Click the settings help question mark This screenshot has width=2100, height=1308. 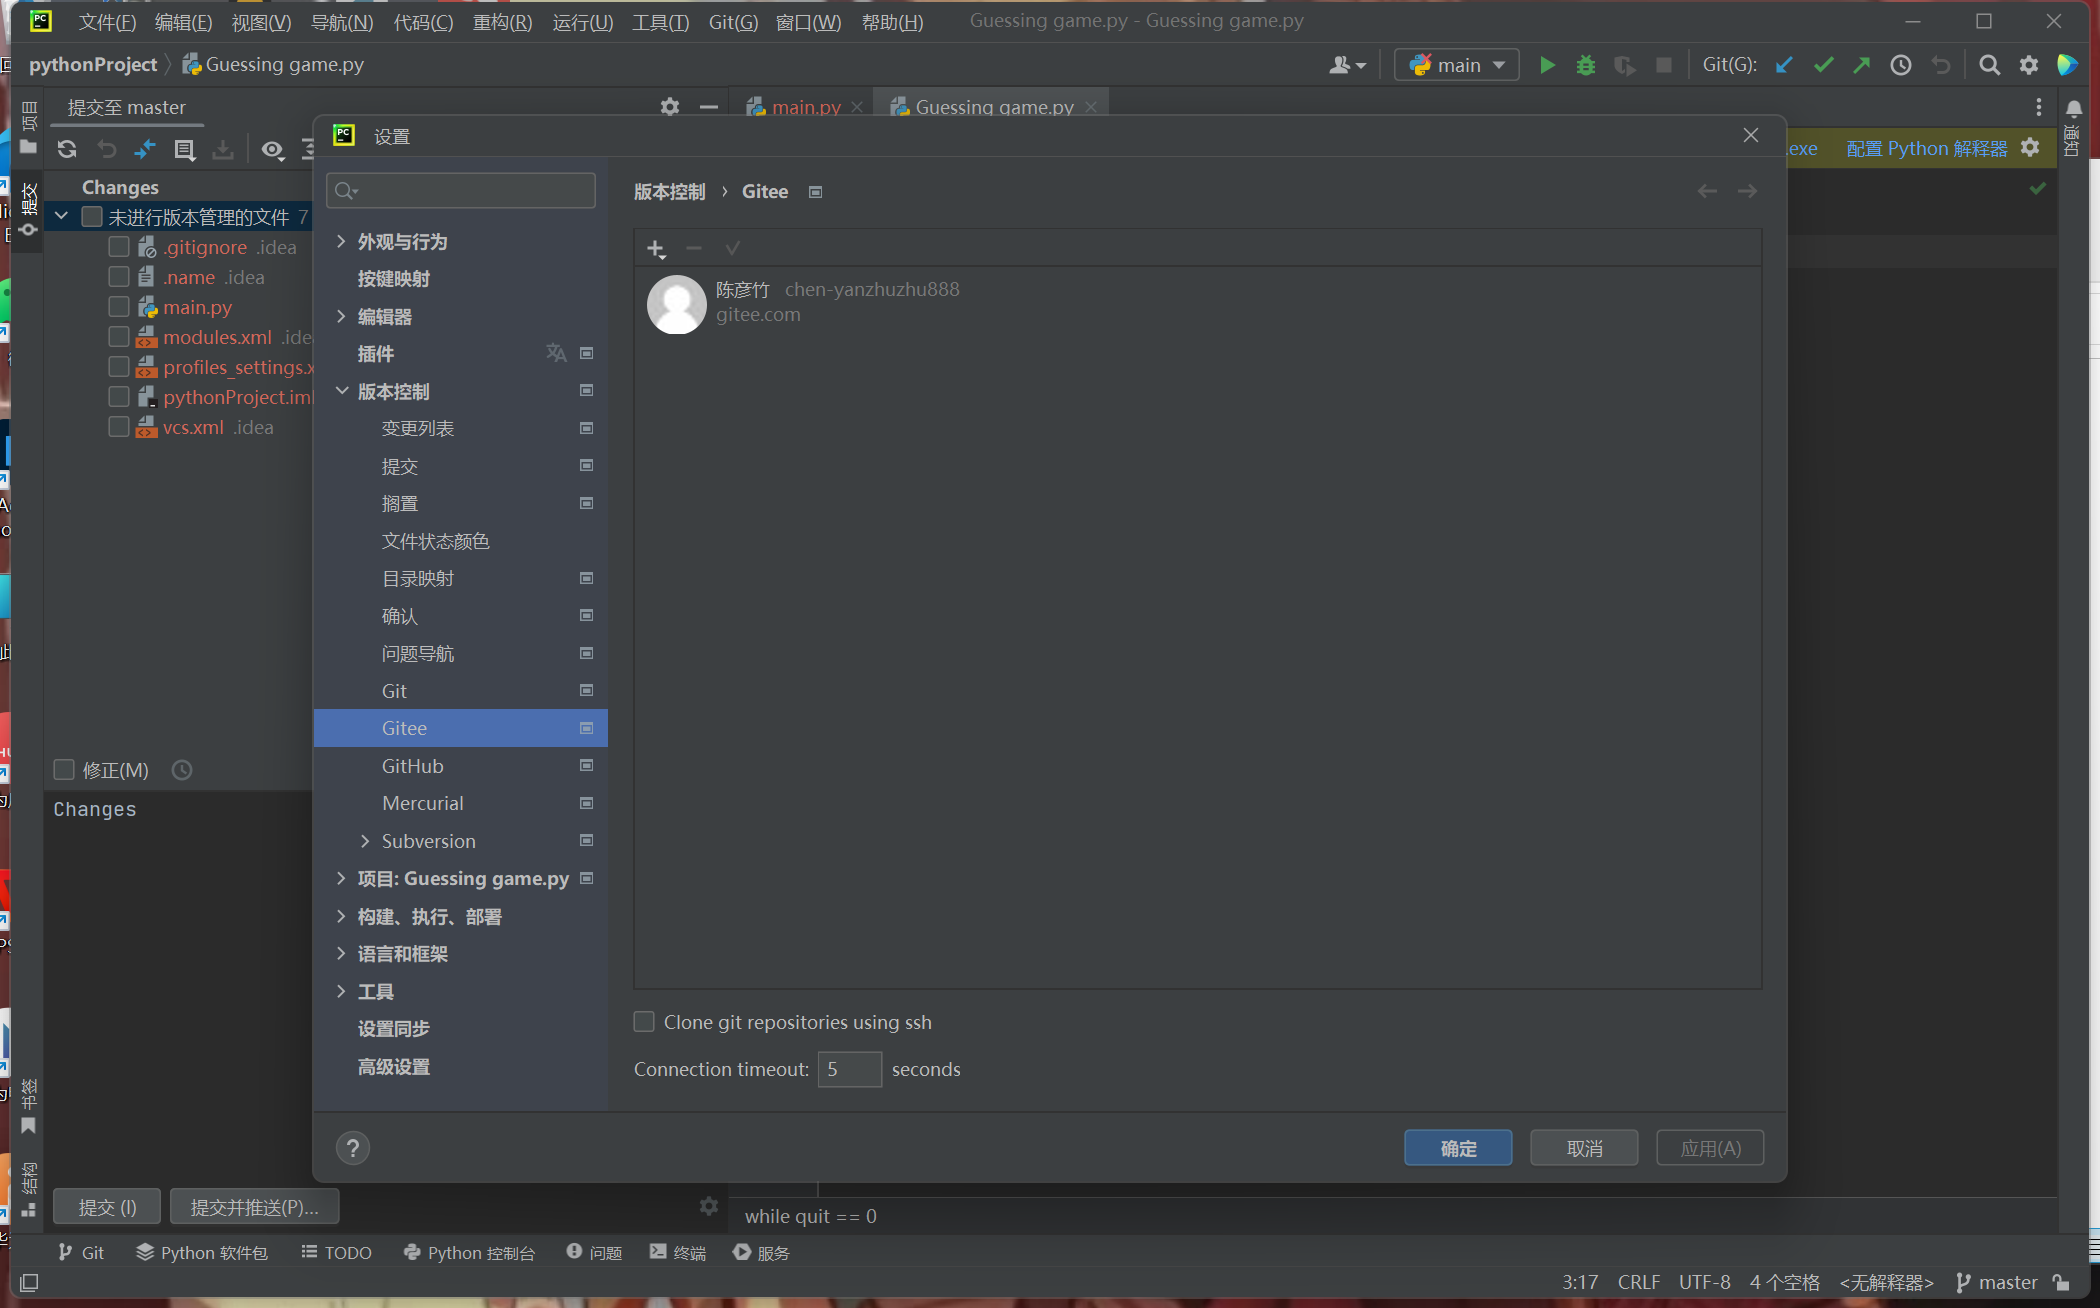353,1148
